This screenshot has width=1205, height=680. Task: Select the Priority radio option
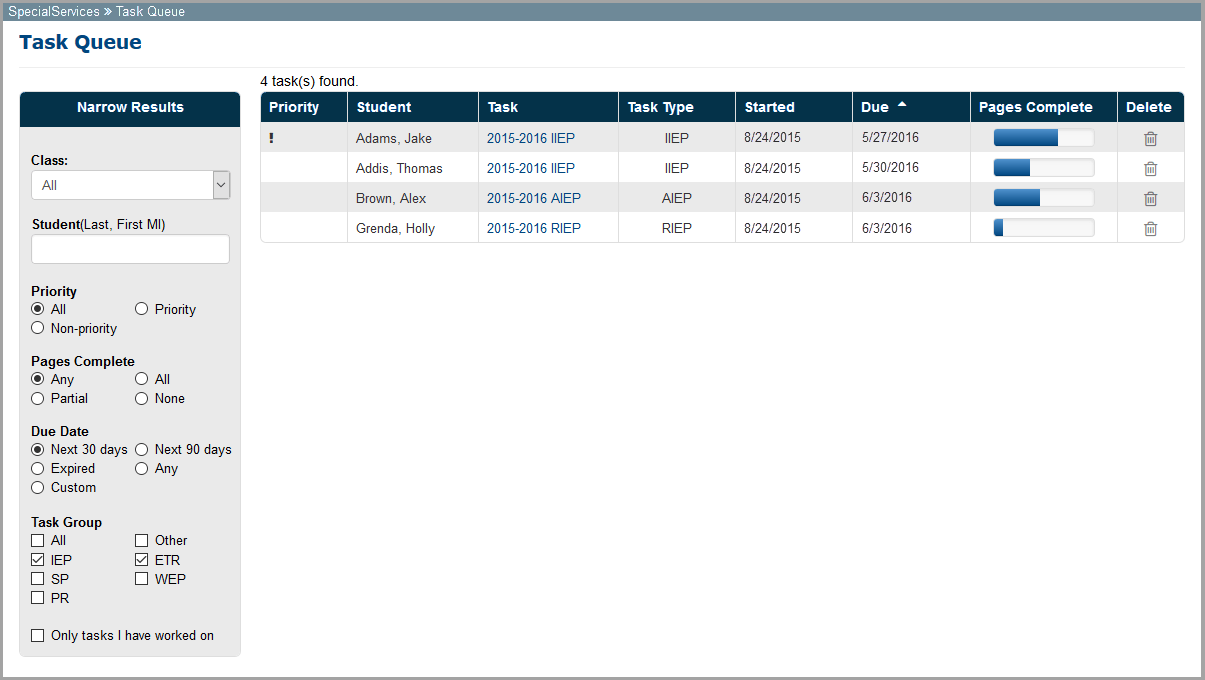click(142, 309)
